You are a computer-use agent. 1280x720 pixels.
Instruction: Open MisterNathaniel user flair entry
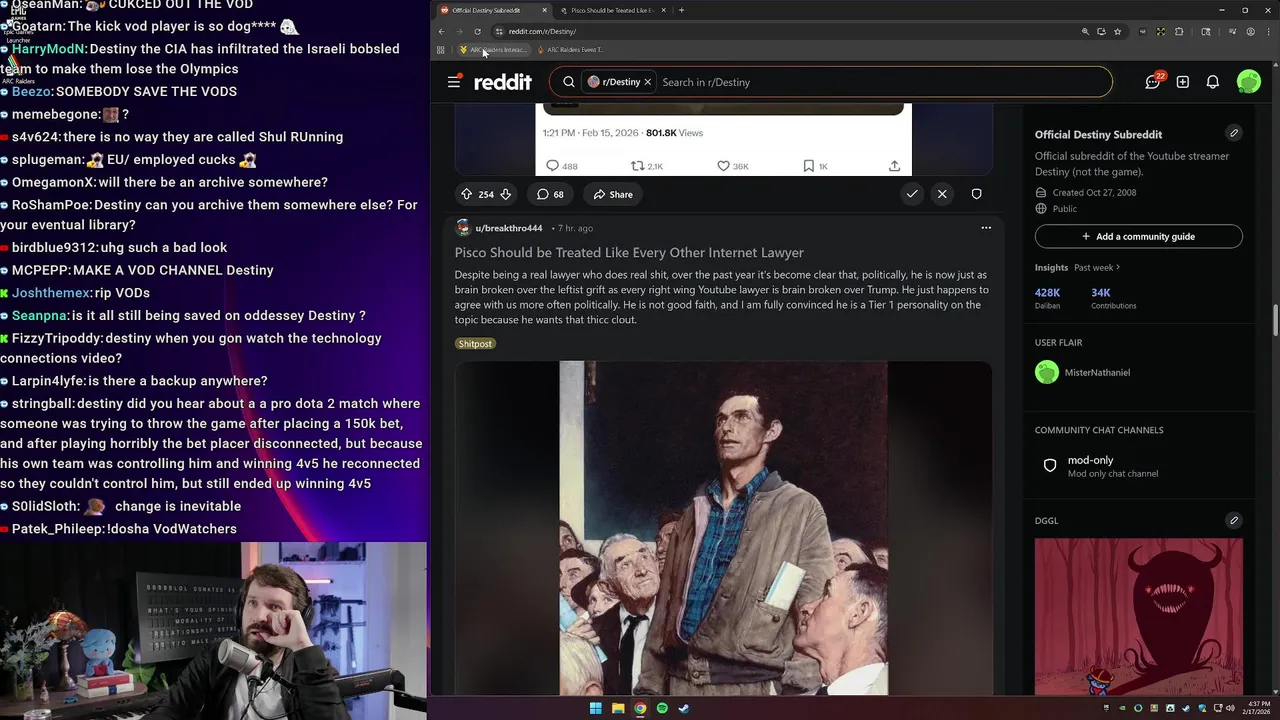(x=1083, y=372)
